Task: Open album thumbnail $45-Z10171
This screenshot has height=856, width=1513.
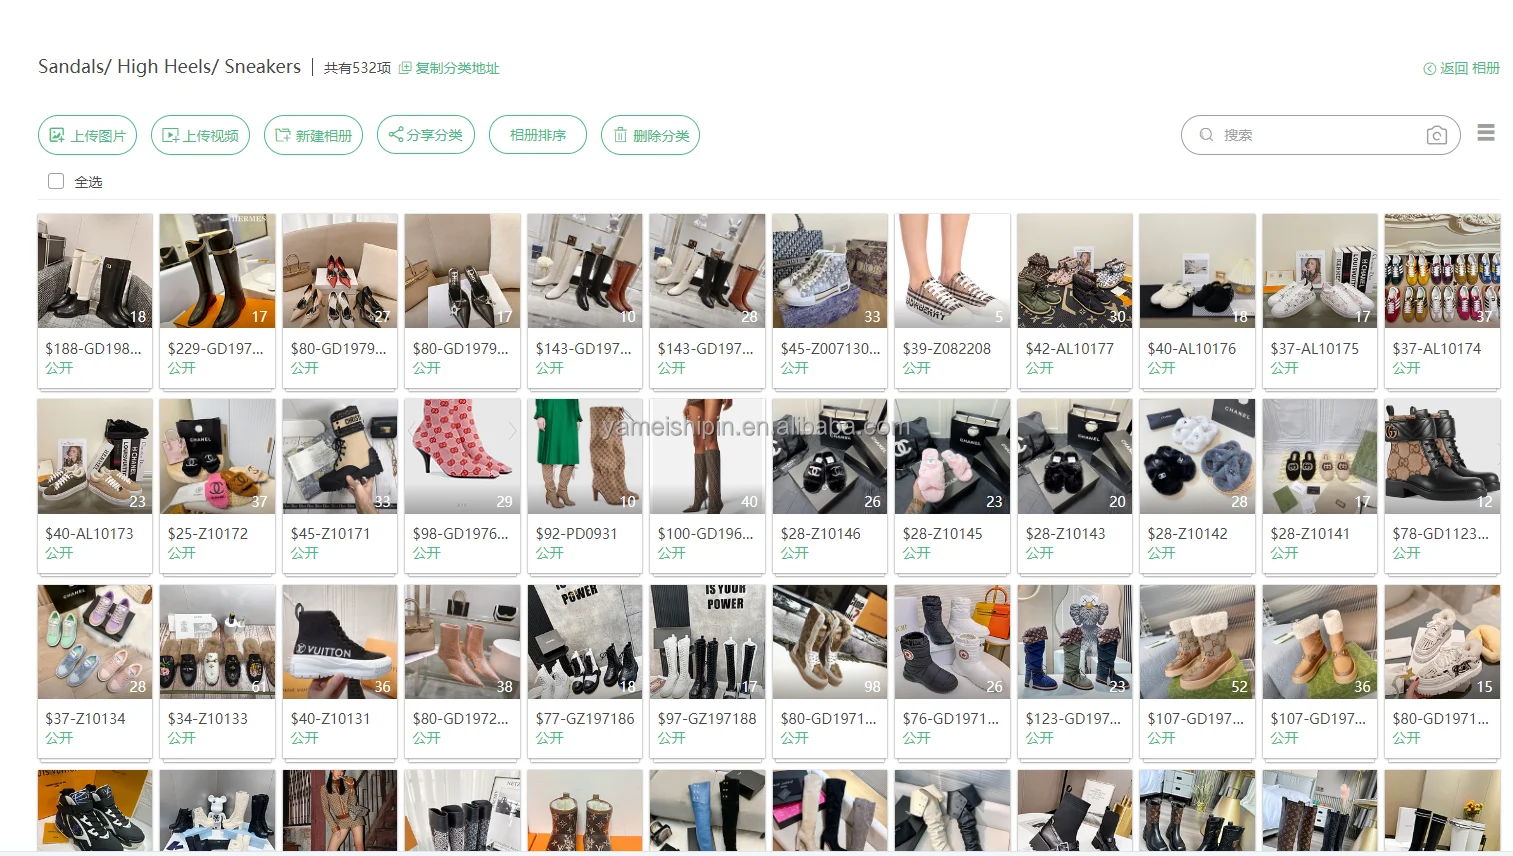Action: tap(340, 456)
